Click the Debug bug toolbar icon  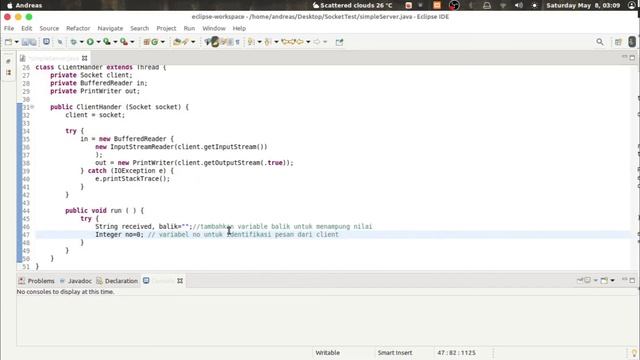[73, 42]
